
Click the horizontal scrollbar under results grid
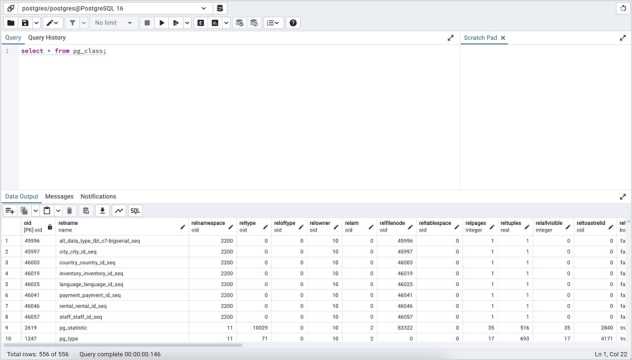[x=123, y=345]
